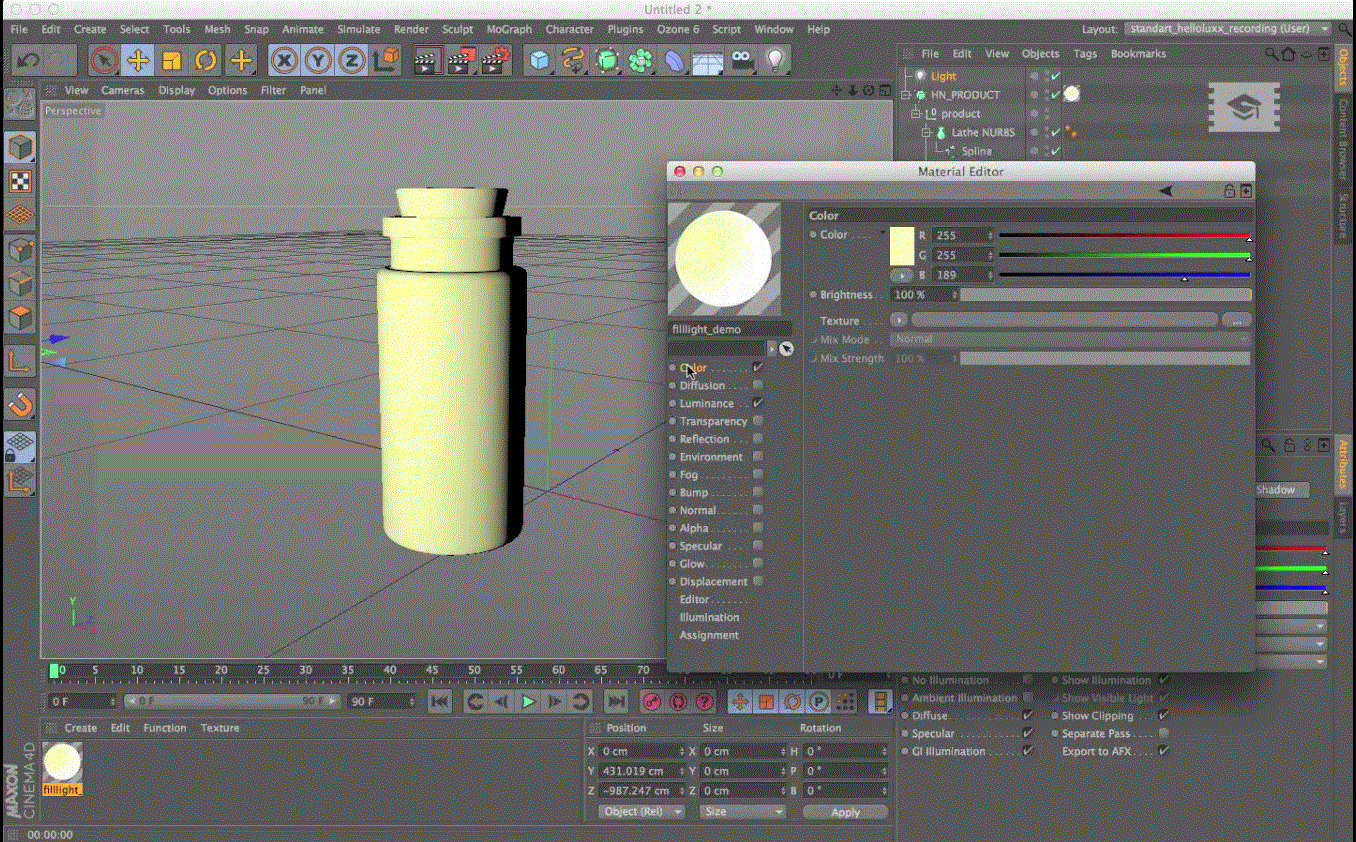This screenshot has height=842, width=1356.
Task: Uncheck the Color channel checkbox
Action: click(758, 368)
